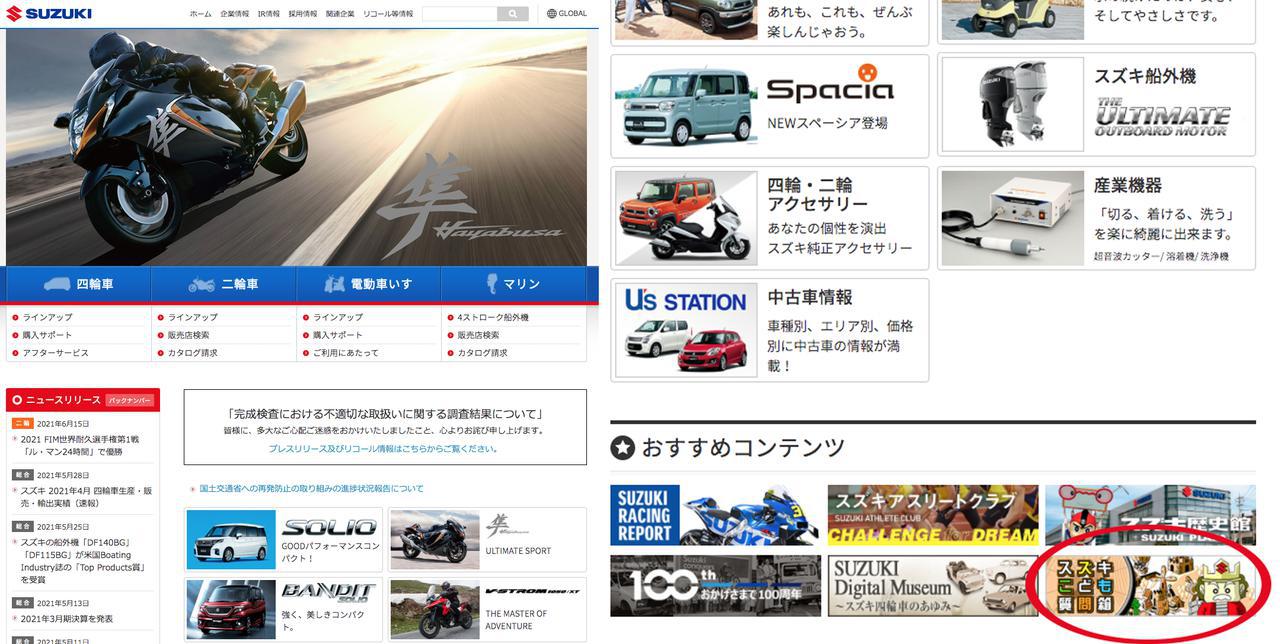Go to ホーム in top navigation

click(200, 14)
